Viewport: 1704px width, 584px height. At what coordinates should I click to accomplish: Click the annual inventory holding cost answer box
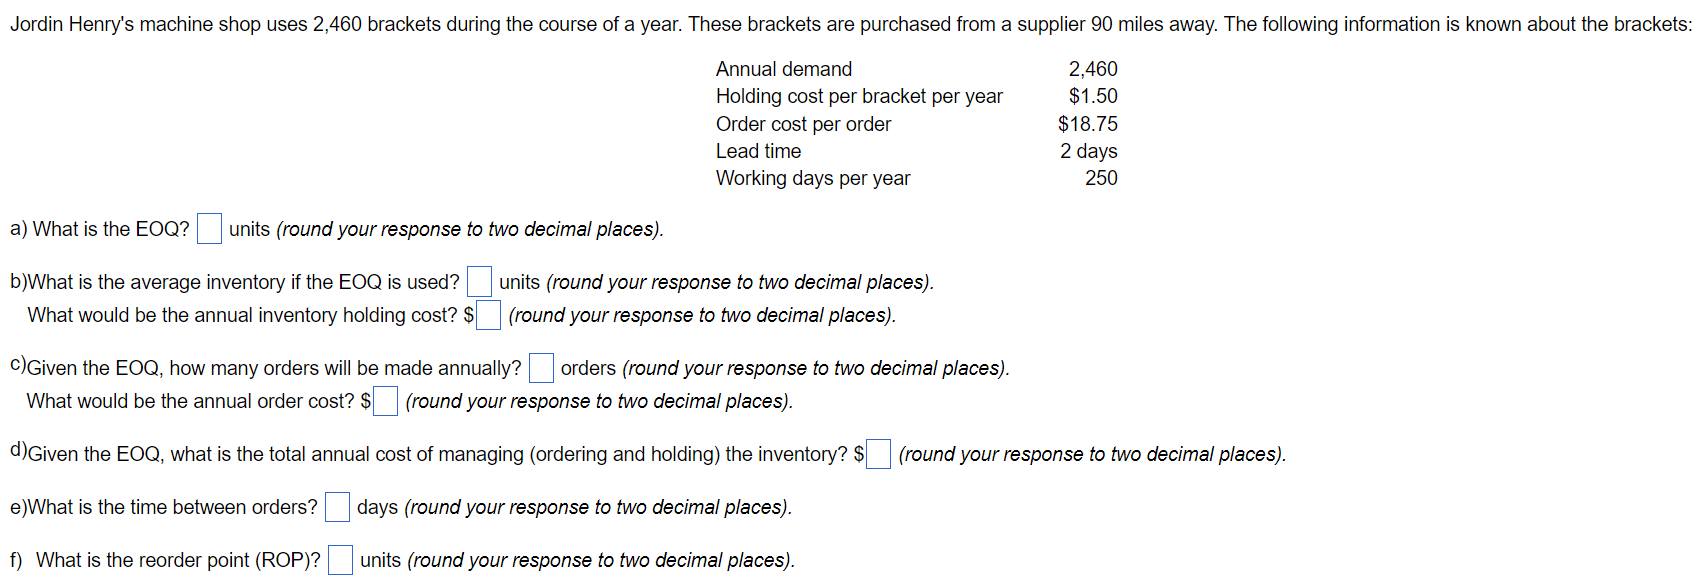[488, 315]
